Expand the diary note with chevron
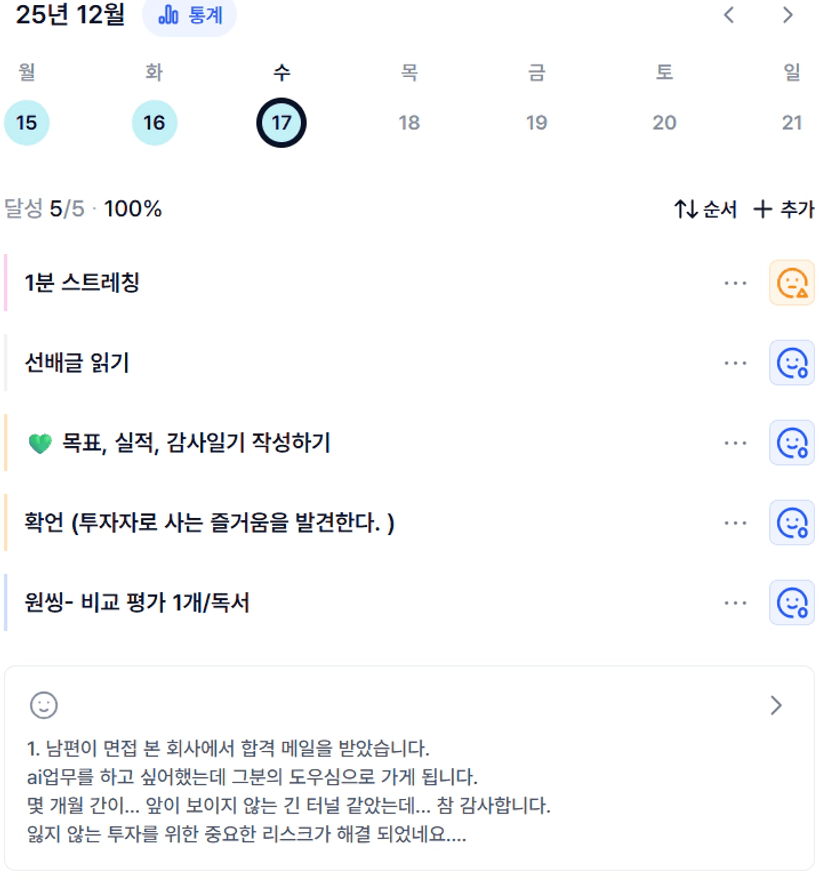 click(777, 705)
